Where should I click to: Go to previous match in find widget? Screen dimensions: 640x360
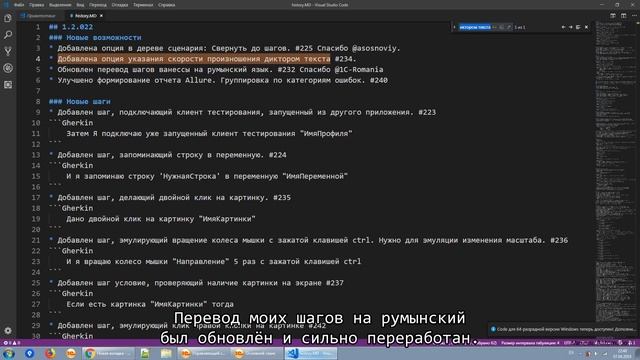click(563, 27)
